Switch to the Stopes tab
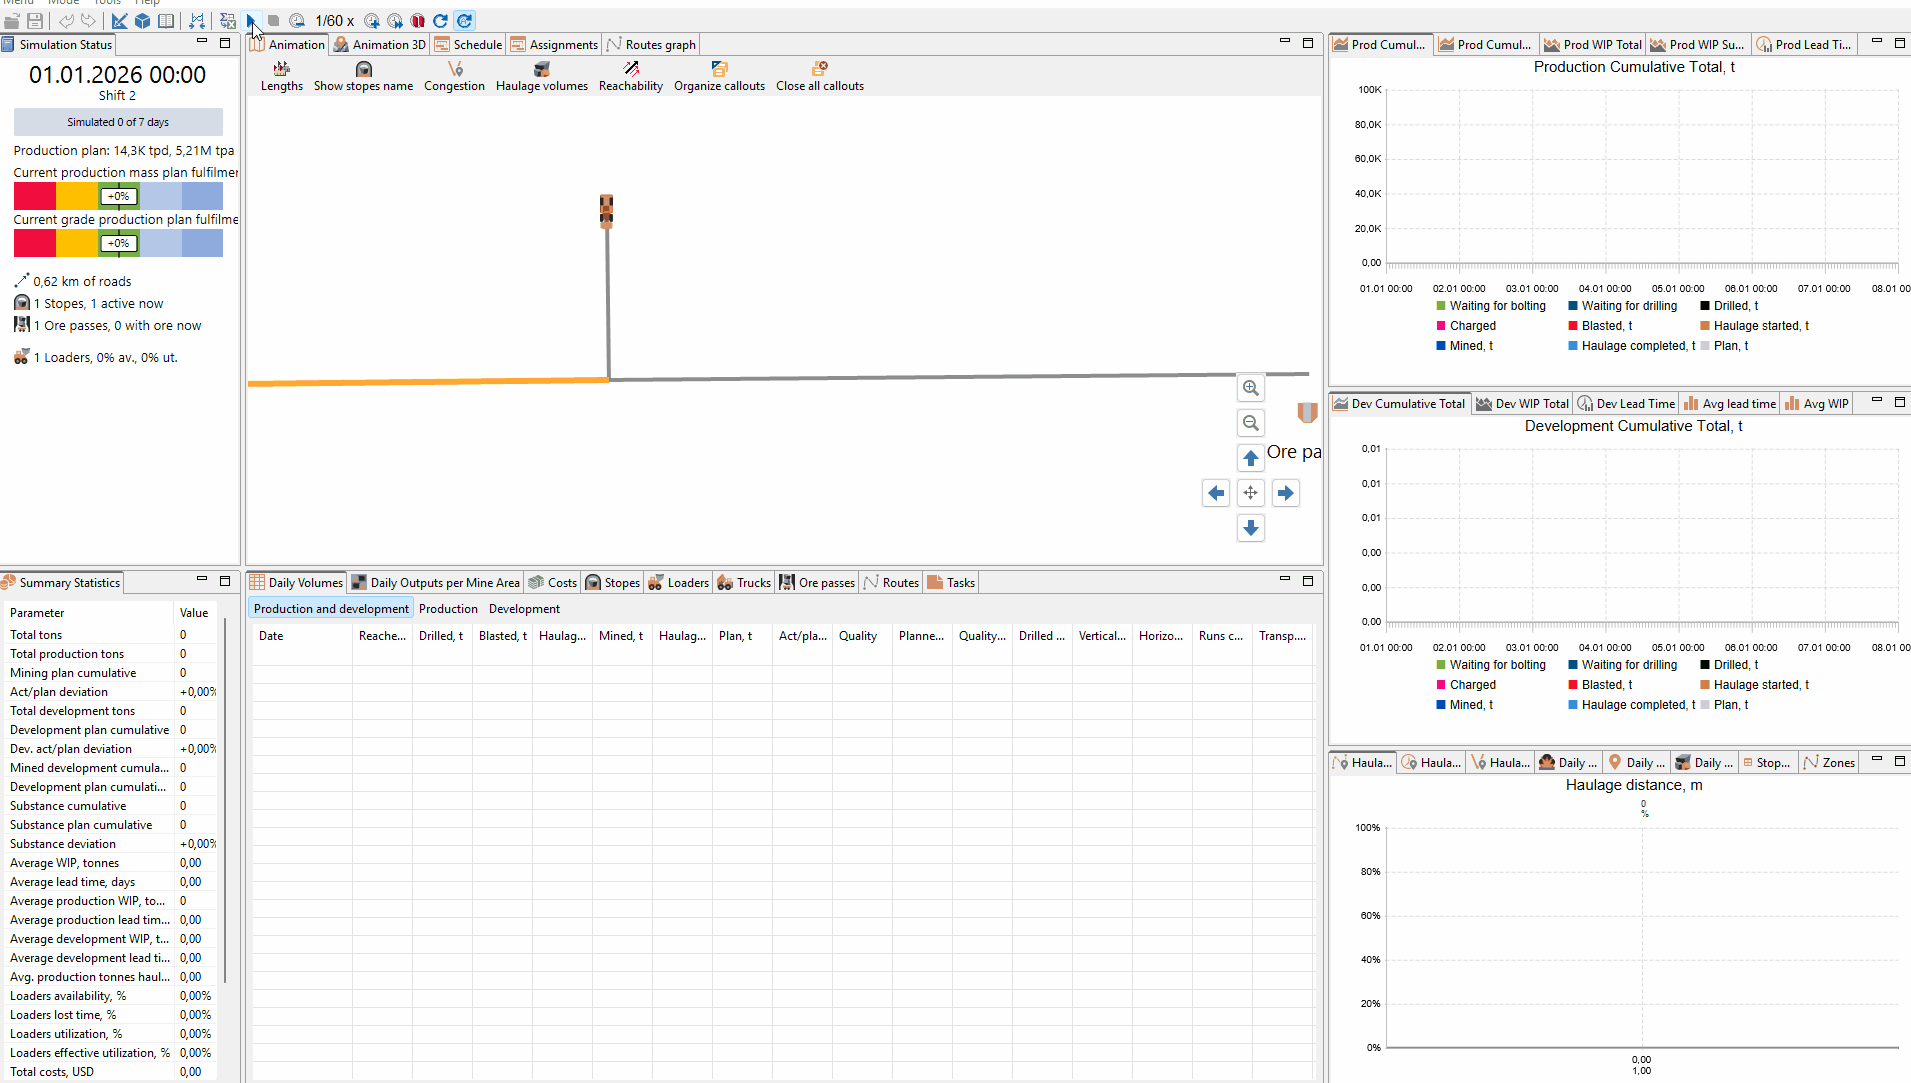Screen dimensions: 1911x1083 click(x=613, y=582)
